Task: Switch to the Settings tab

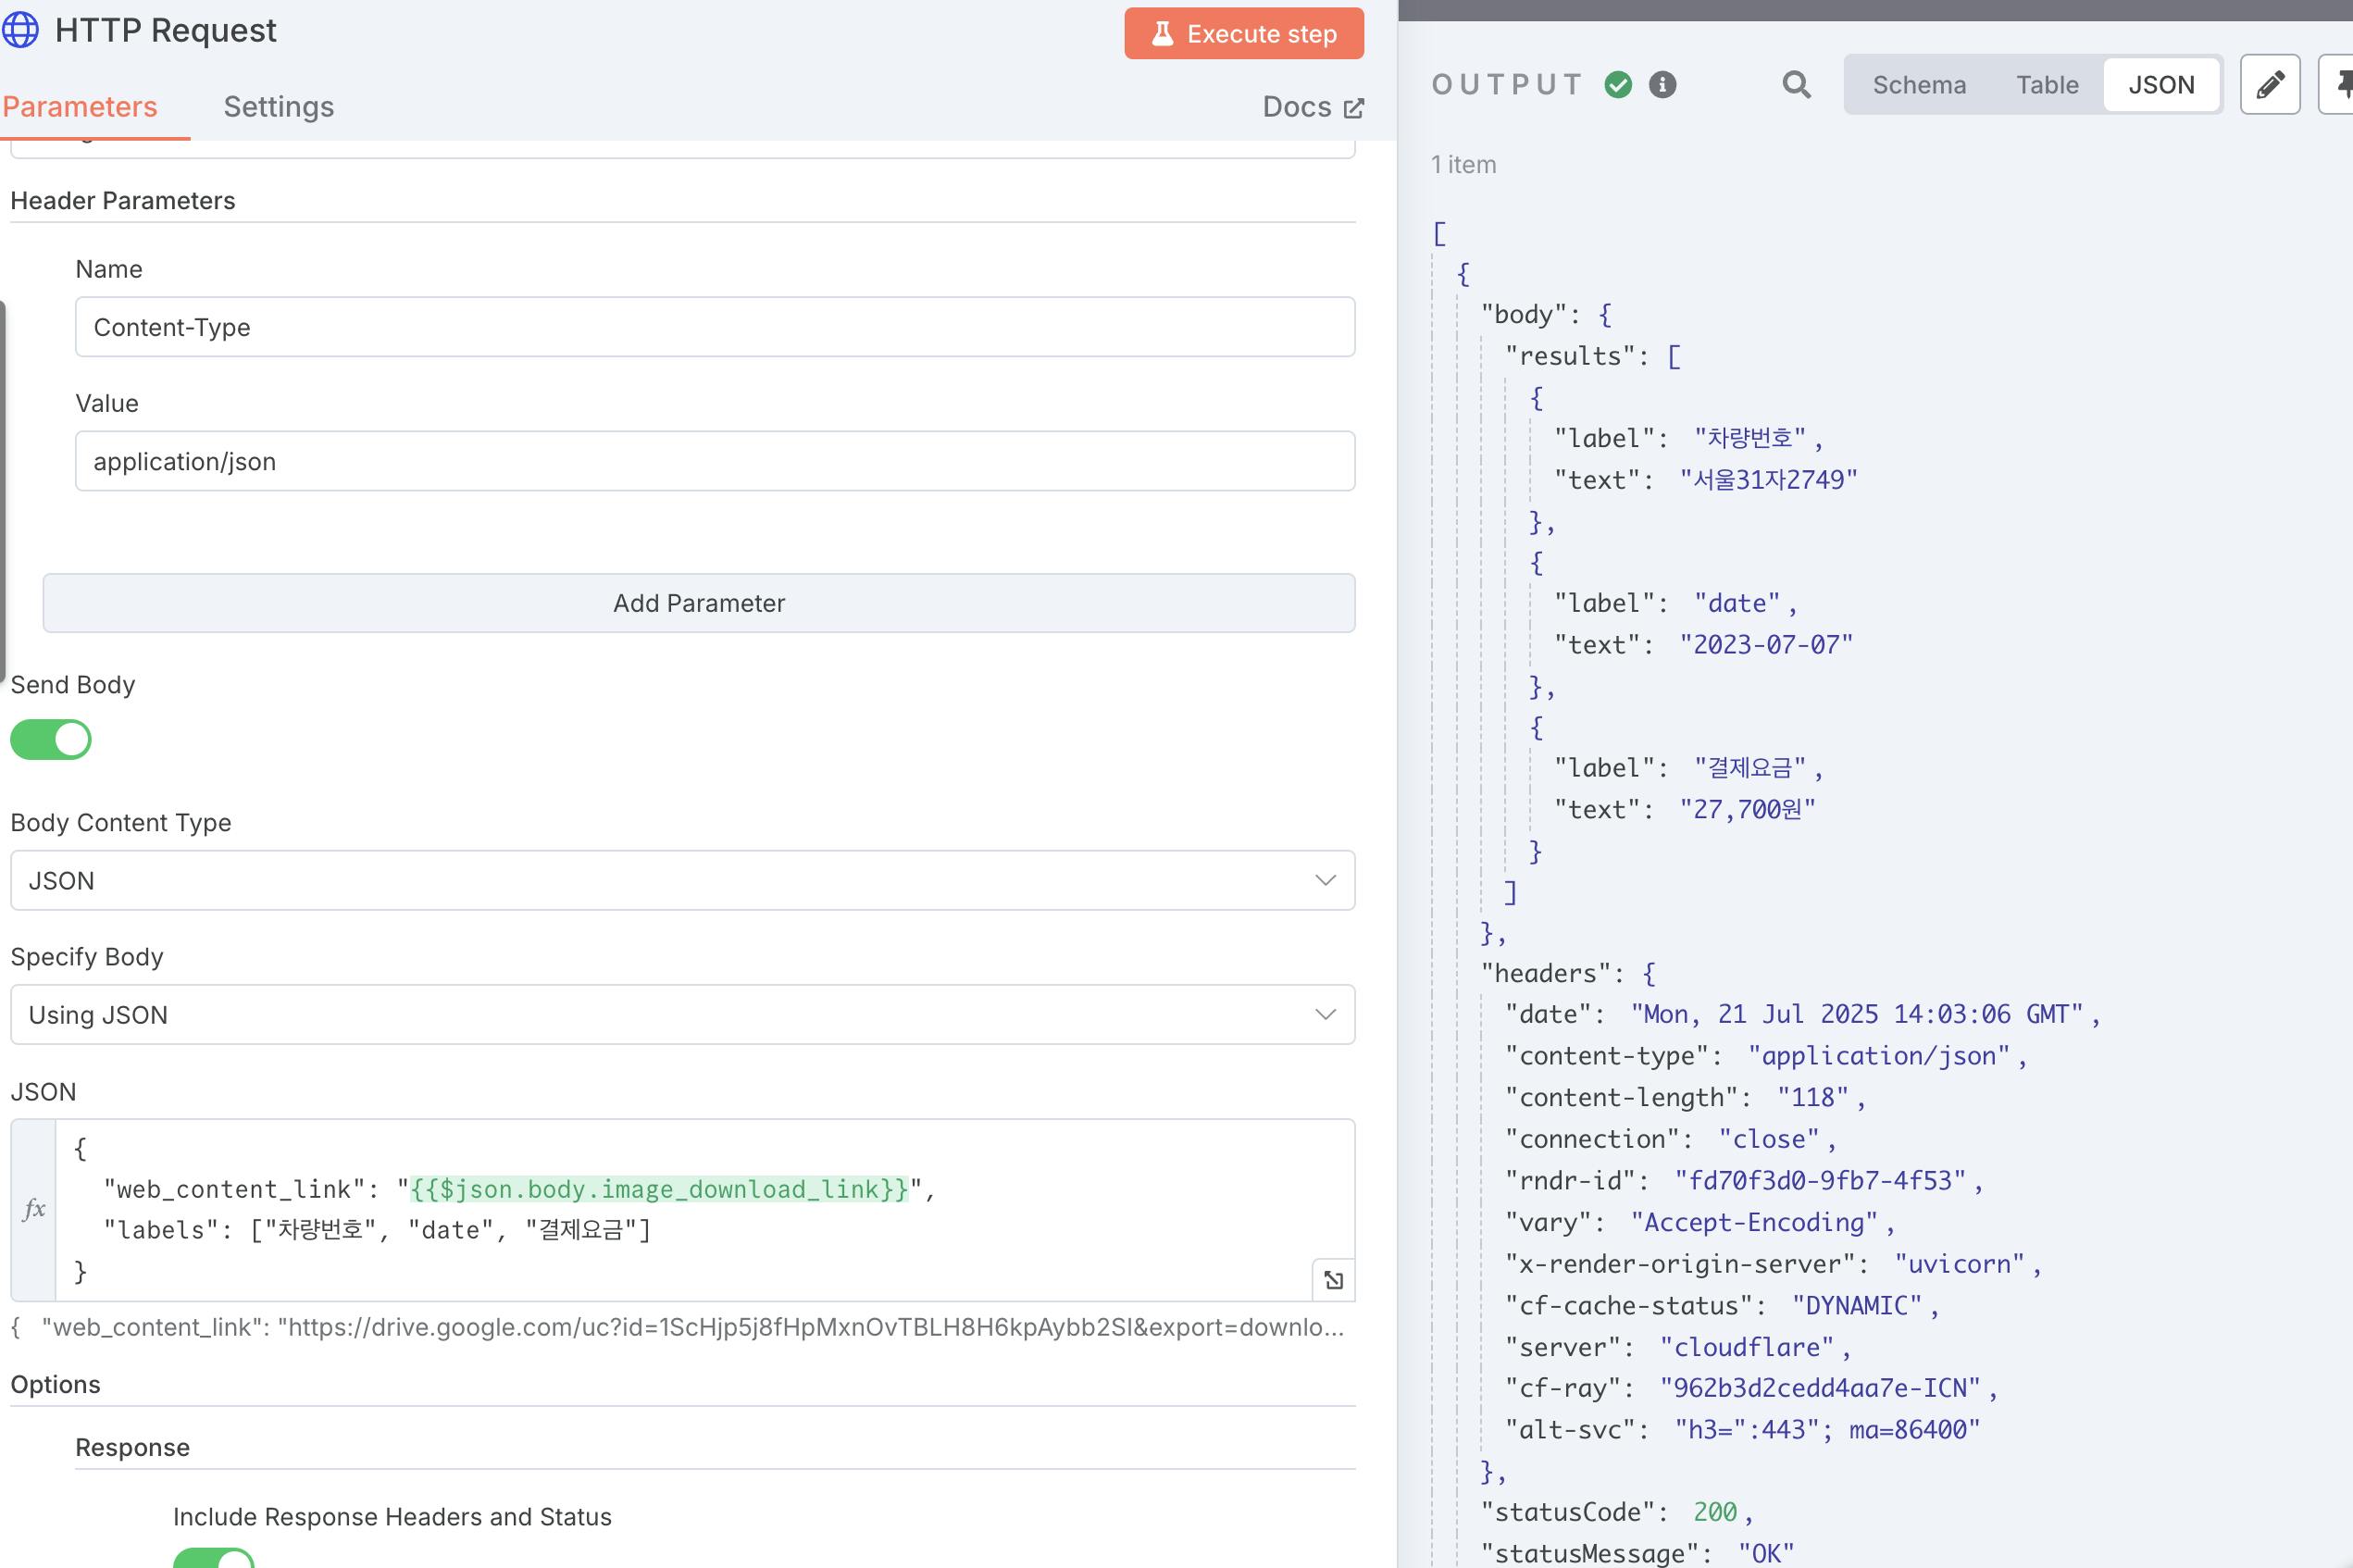Action: [279, 107]
